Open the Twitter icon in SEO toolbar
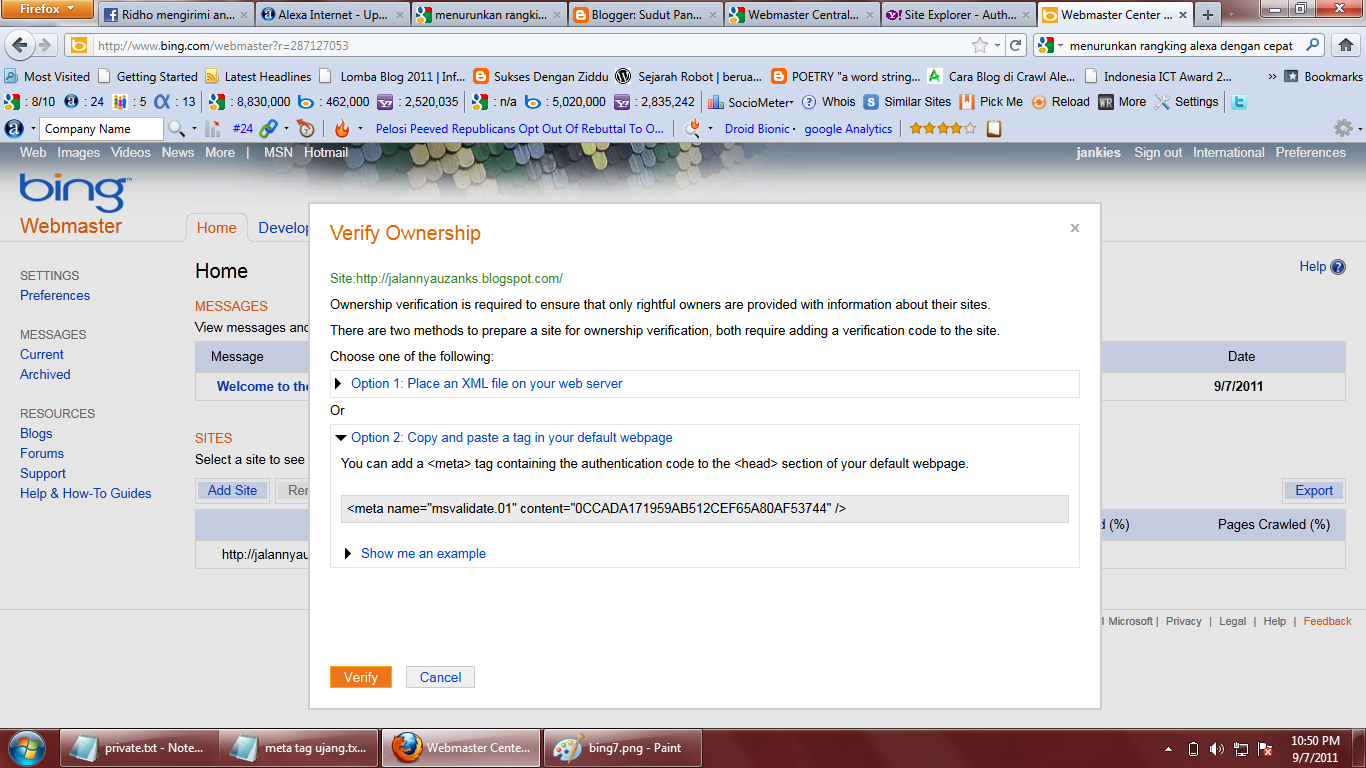 [1239, 102]
